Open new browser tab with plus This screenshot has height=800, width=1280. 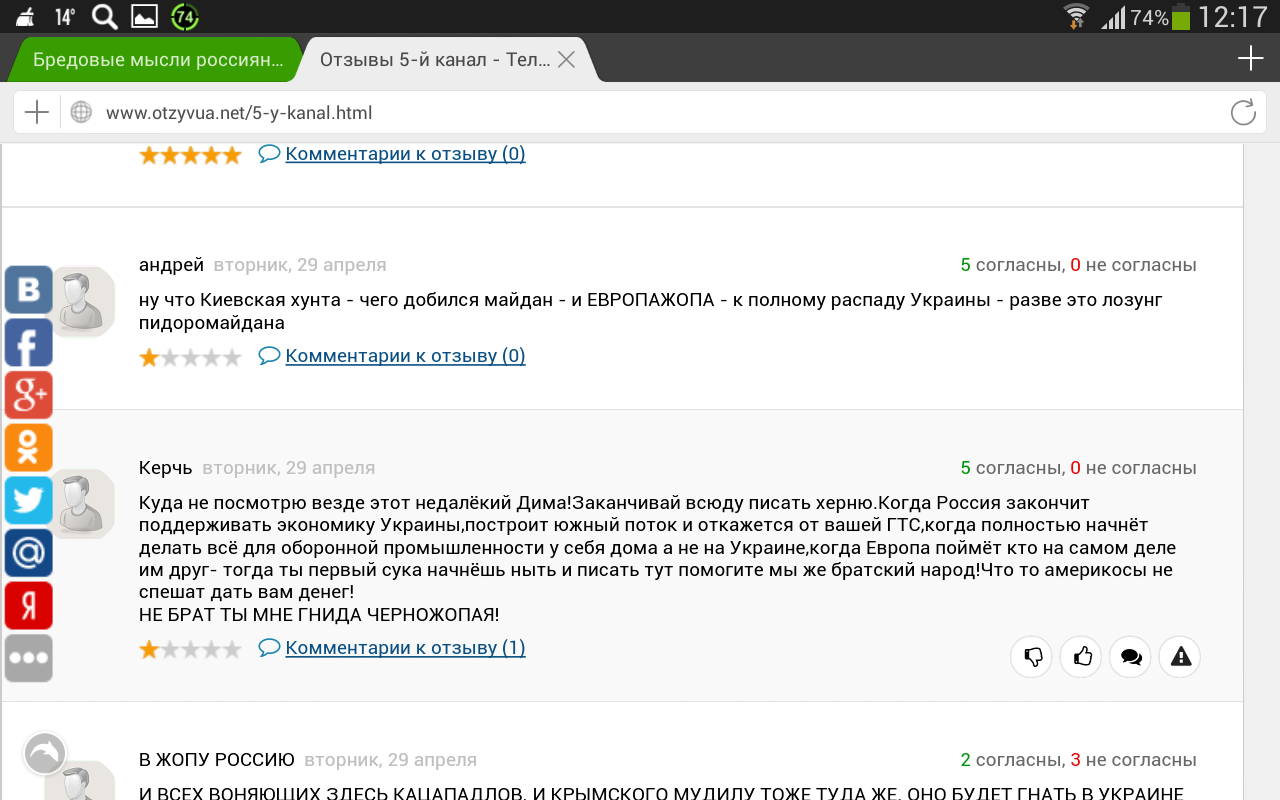(x=1250, y=59)
